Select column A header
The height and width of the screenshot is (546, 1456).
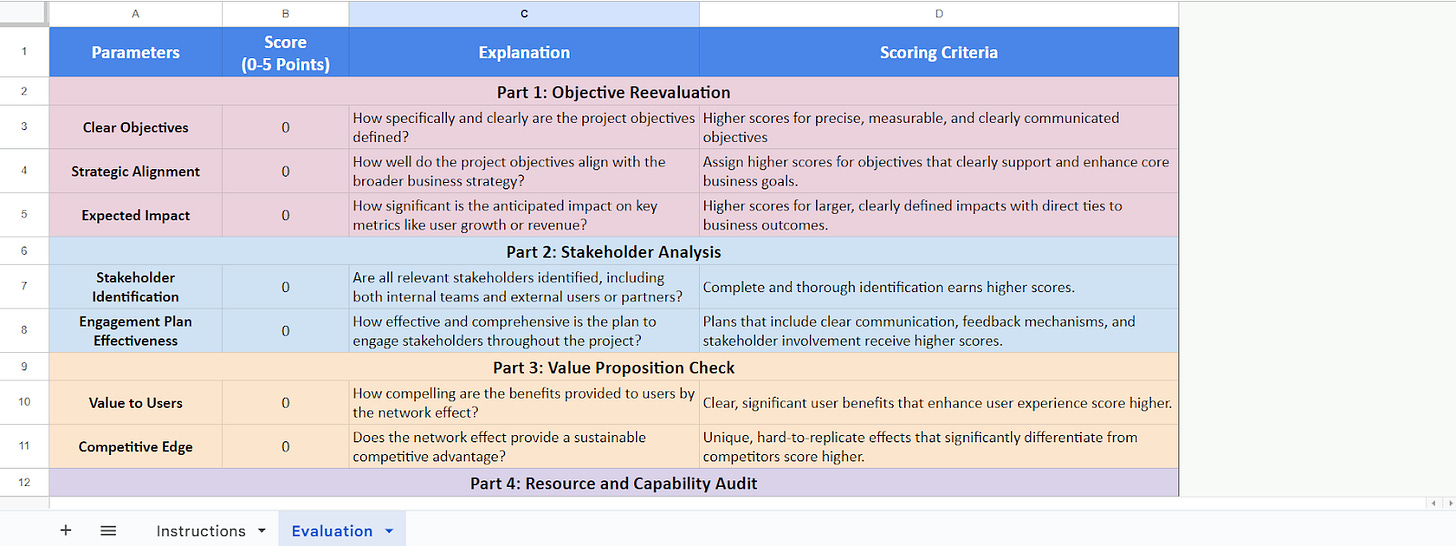[x=136, y=14]
